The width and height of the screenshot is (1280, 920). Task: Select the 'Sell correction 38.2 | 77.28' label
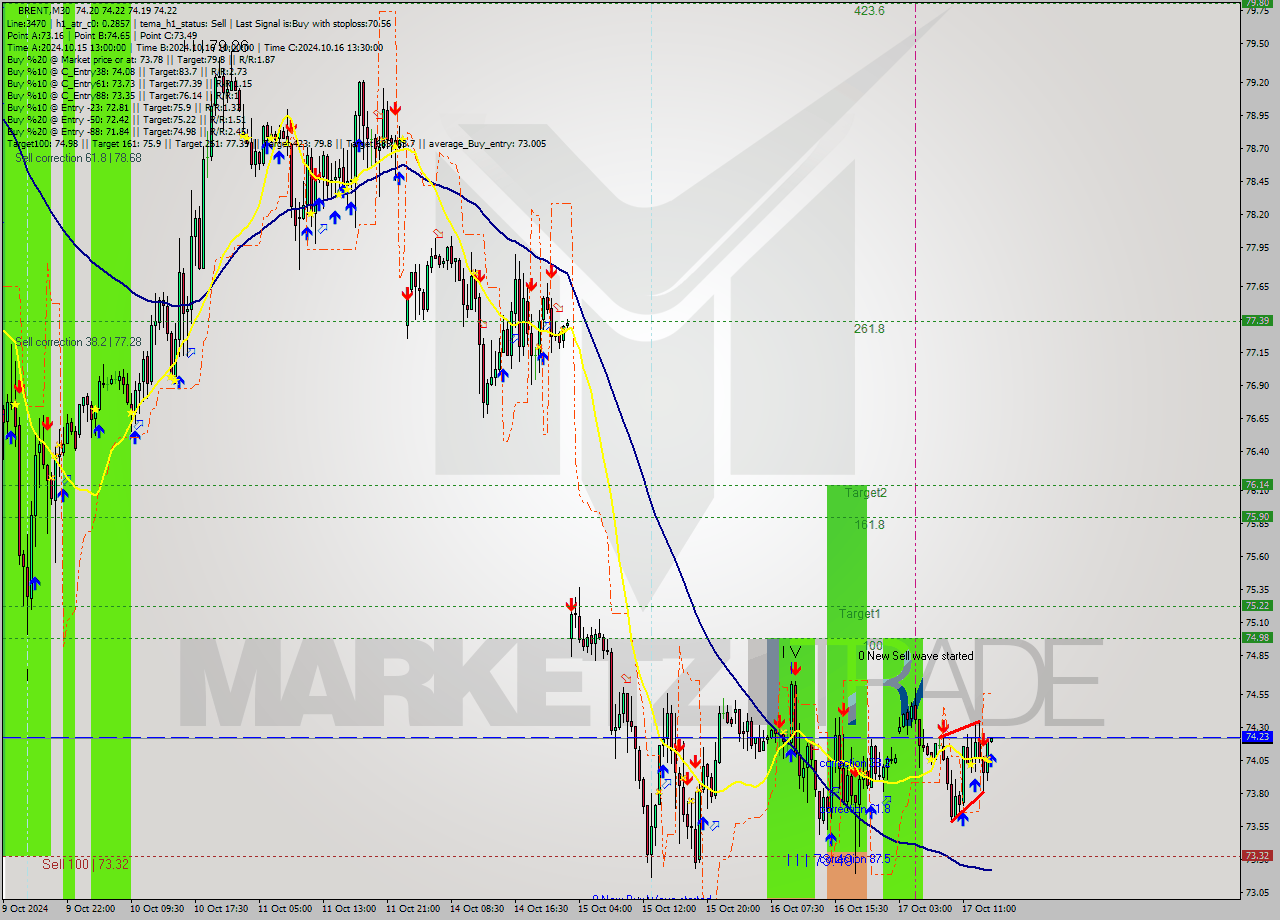click(x=78, y=342)
